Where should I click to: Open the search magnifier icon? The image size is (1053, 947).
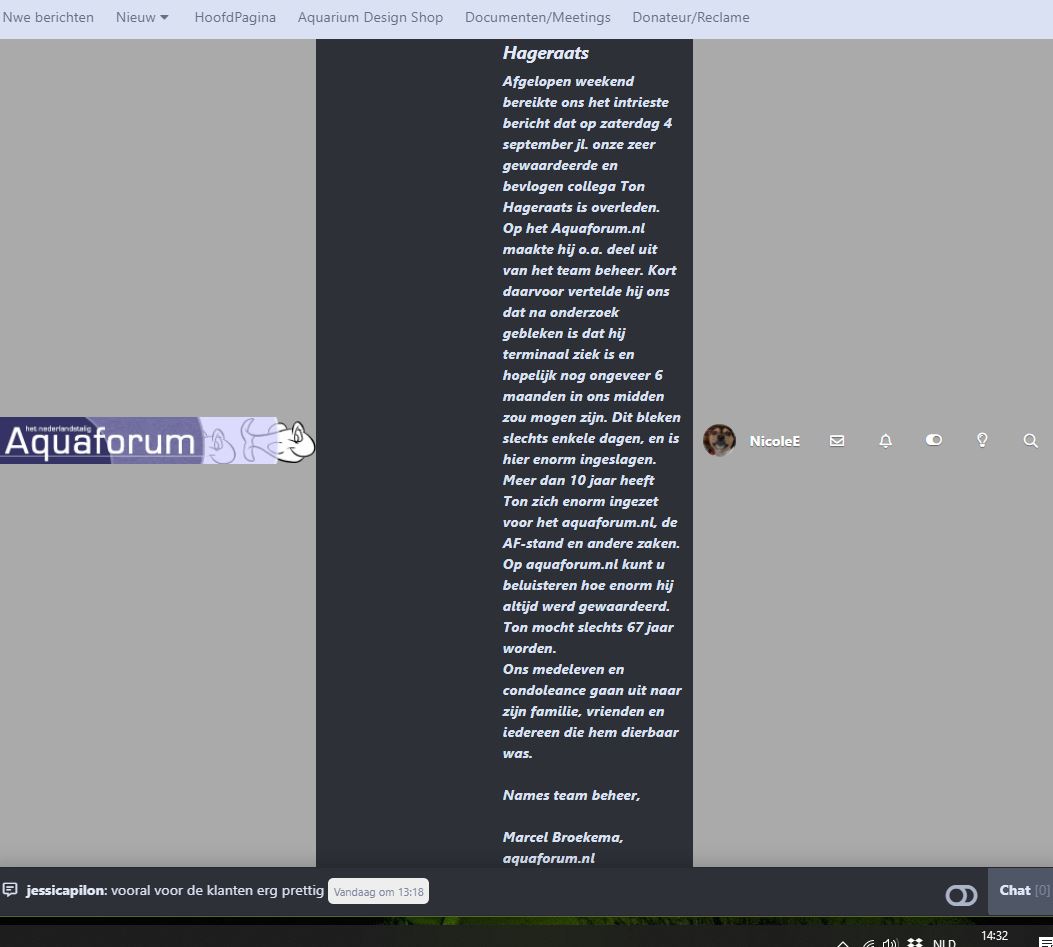(x=1031, y=440)
